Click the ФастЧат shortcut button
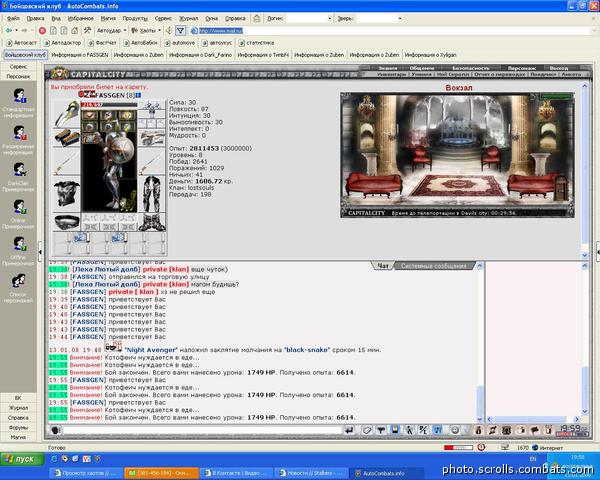The height and width of the screenshot is (480, 600). (102, 43)
